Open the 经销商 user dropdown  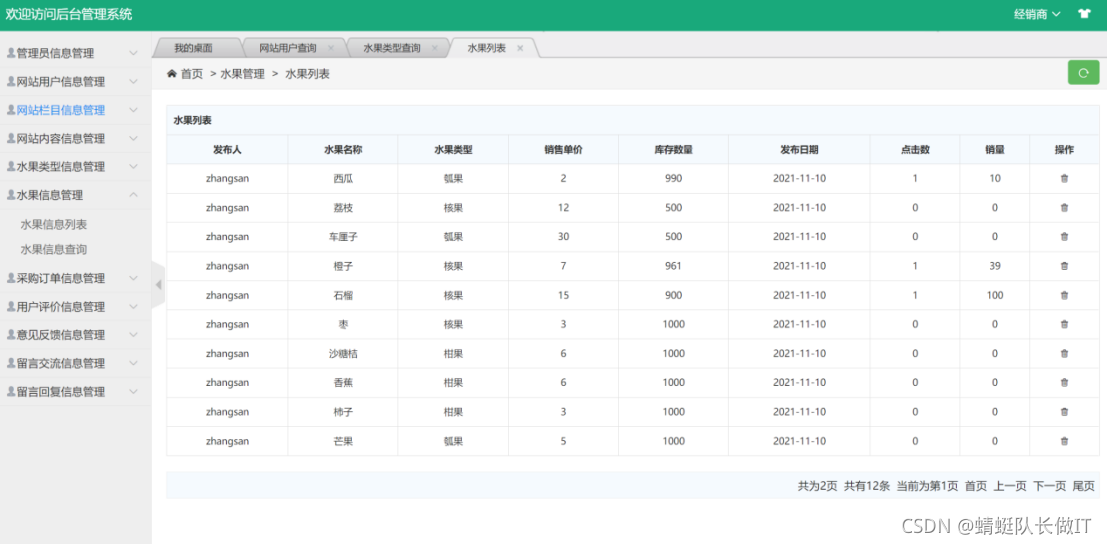click(x=1037, y=14)
